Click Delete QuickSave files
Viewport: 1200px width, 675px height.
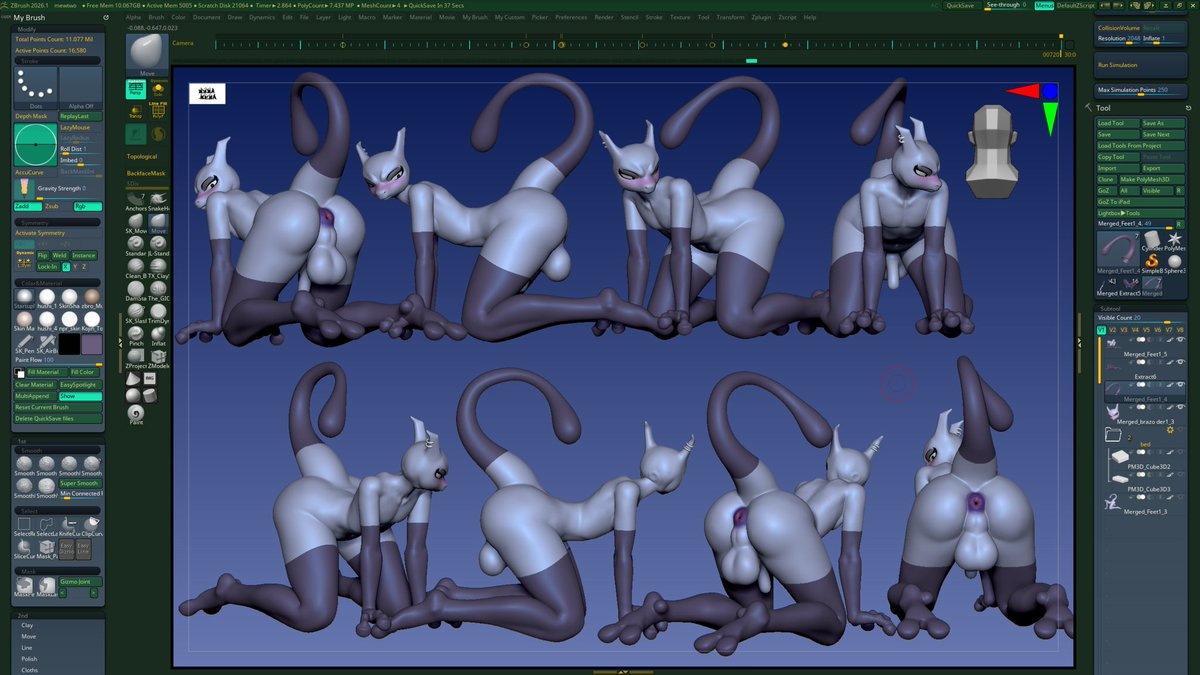pyautogui.click(x=58, y=418)
